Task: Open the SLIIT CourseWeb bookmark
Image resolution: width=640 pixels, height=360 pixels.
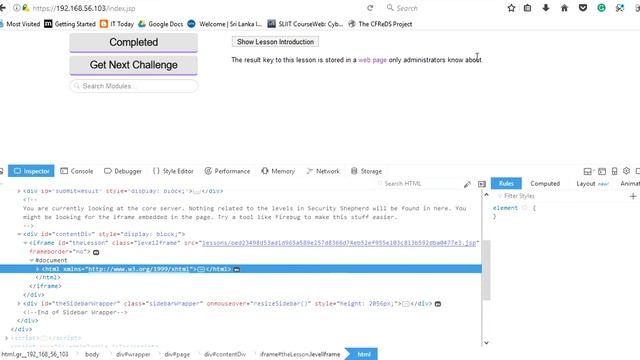Action: [305, 24]
